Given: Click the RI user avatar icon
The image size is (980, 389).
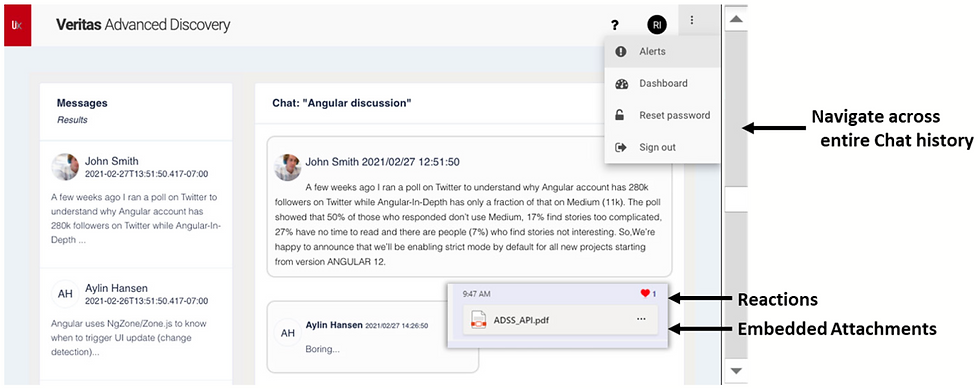Looking at the screenshot, I should point(657,25).
